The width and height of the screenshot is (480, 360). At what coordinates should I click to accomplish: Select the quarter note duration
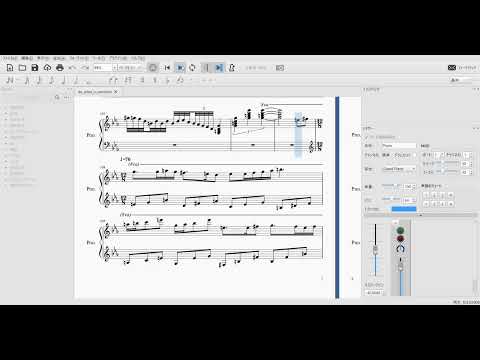point(64,80)
